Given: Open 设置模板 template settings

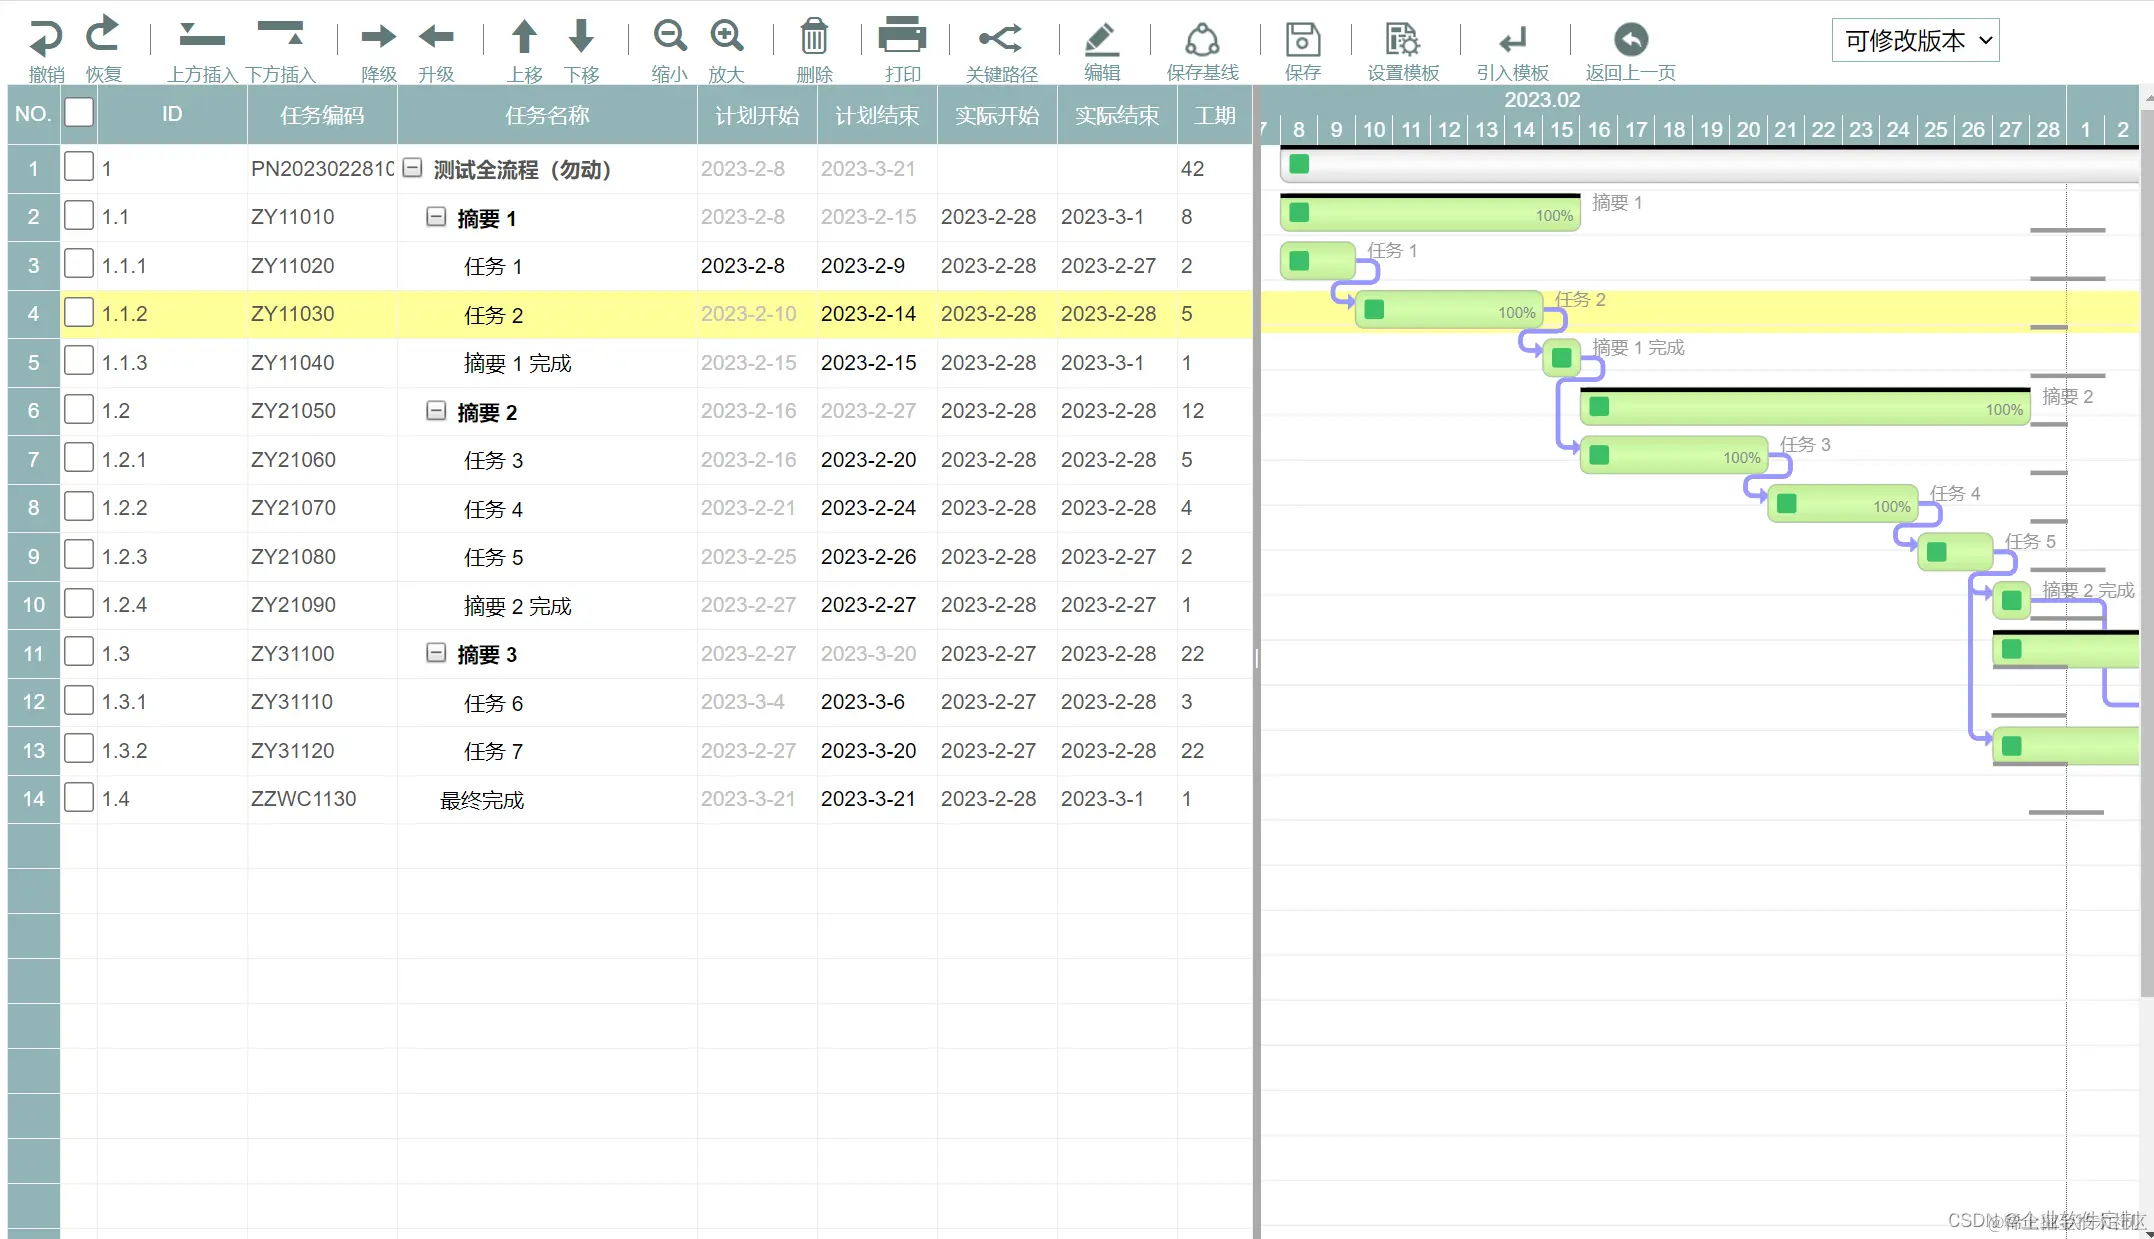Looking at the screenshot, I should point(1402,39).
